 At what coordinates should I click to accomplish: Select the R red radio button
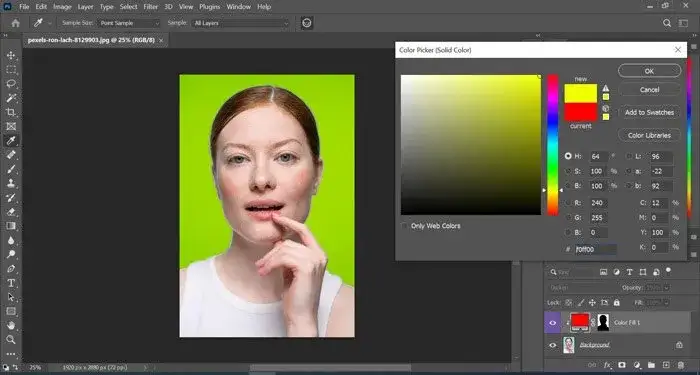pyautogui.click(x=568, y=203)
